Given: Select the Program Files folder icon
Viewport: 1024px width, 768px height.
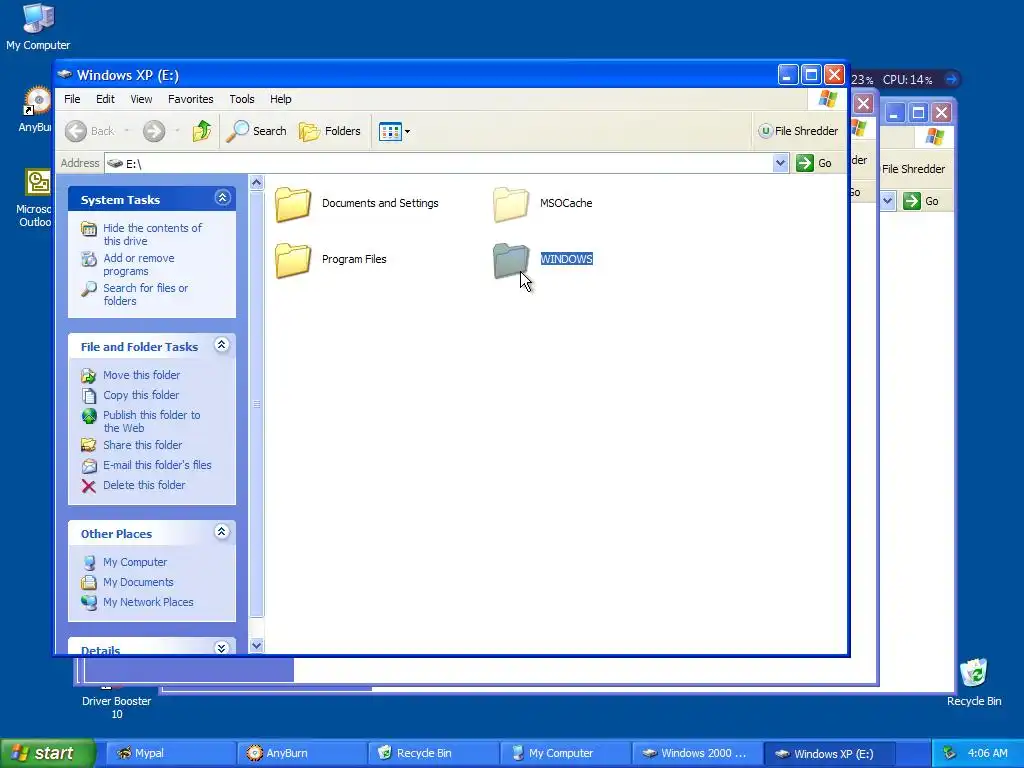Looking at the screenshot, I should 293,261.
